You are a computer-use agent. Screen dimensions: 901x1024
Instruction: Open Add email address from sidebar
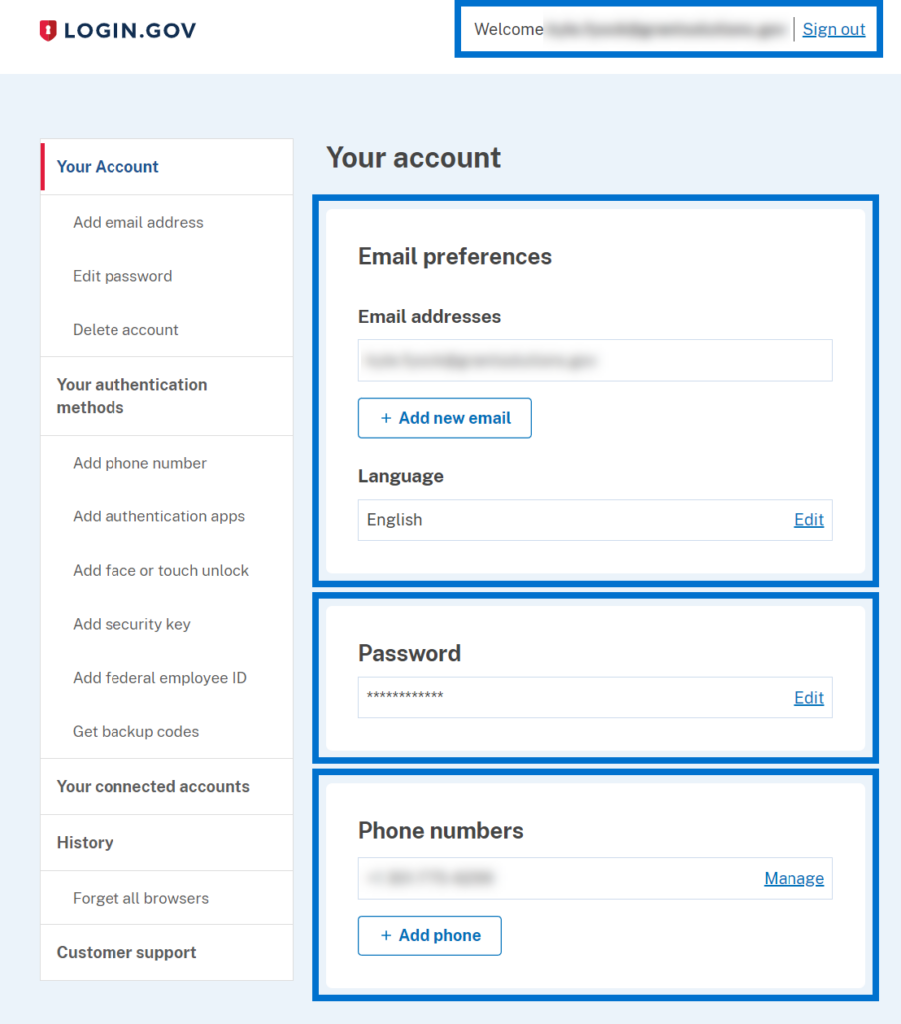coord(138,222)
